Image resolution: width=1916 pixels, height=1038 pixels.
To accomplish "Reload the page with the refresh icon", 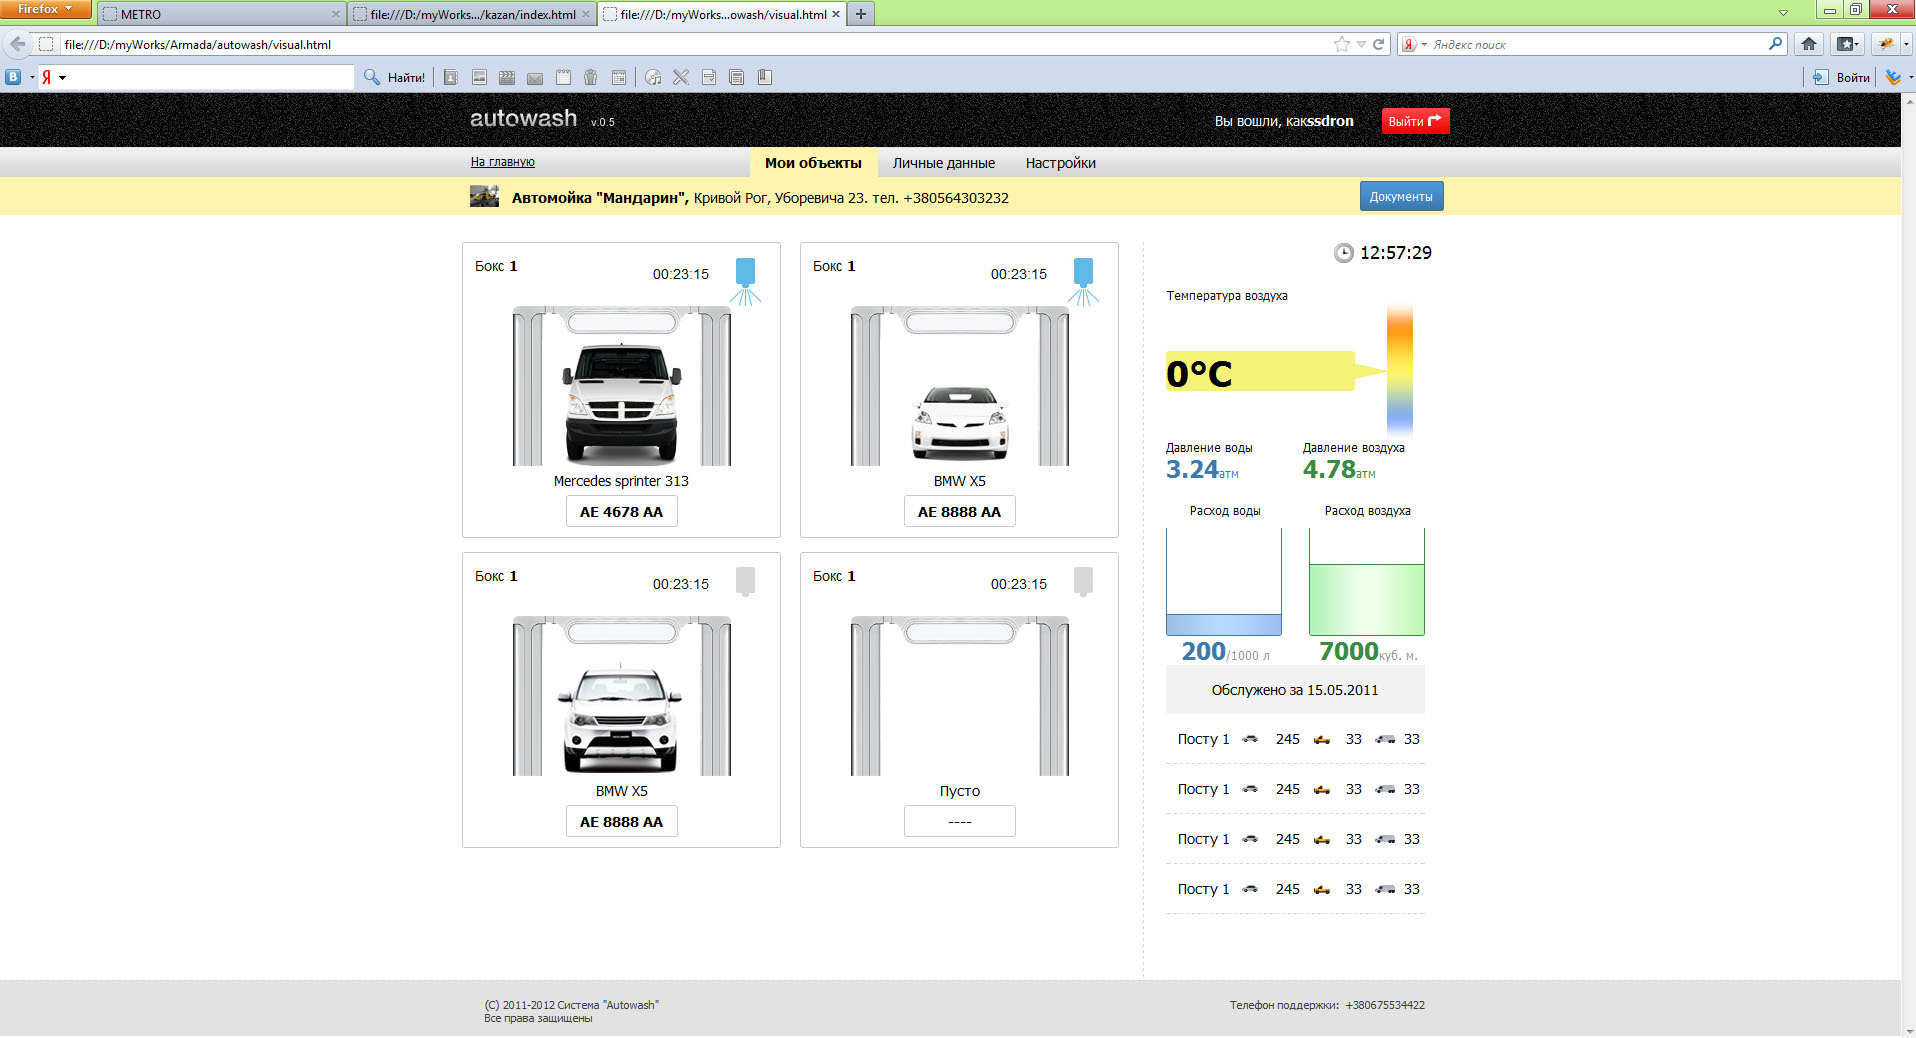I will coord(1378,44).
